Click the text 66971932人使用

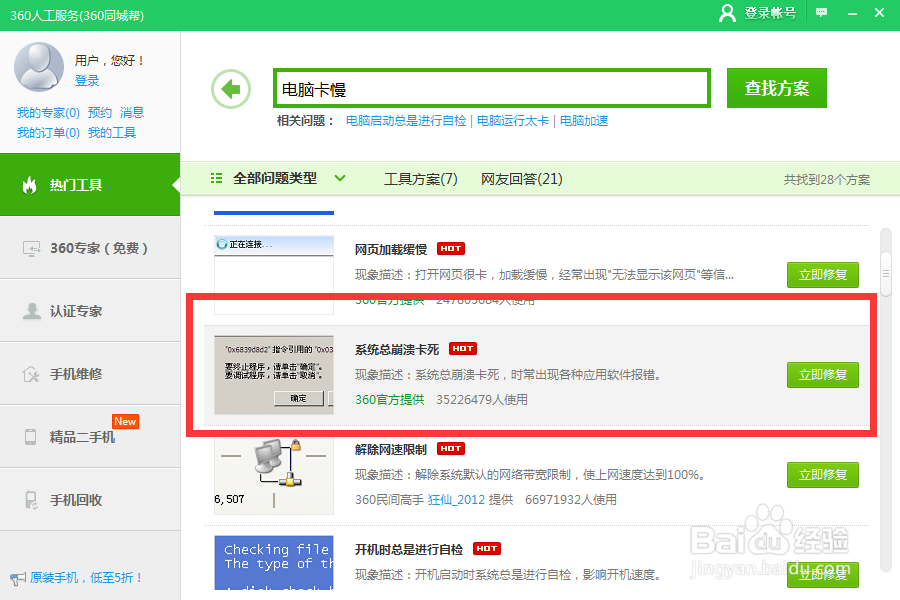point(571,500)
